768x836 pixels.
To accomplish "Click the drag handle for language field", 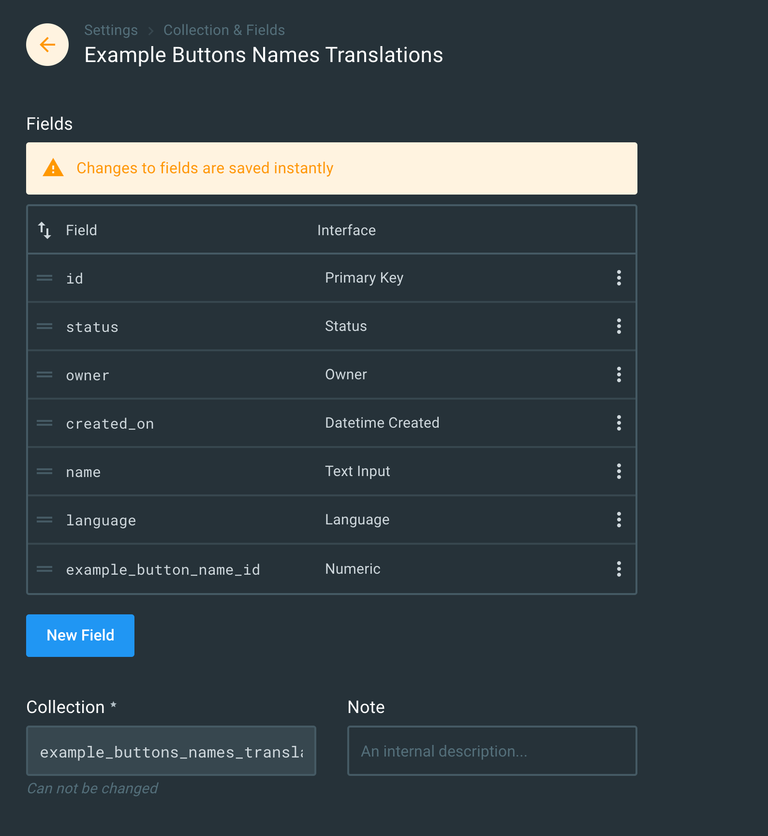I will point(44,520).
